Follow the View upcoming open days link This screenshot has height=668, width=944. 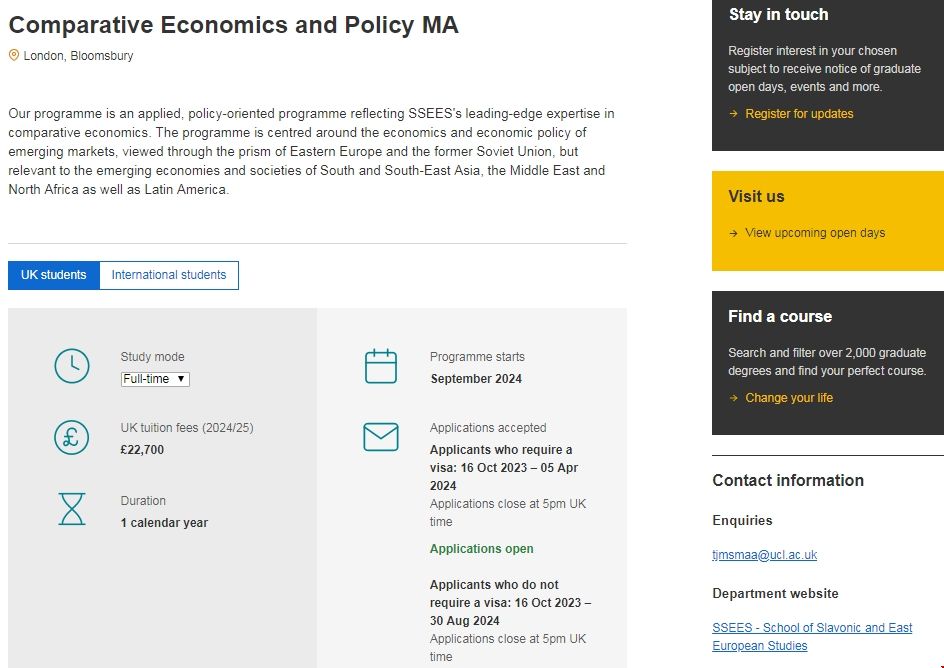coord(815,233)
